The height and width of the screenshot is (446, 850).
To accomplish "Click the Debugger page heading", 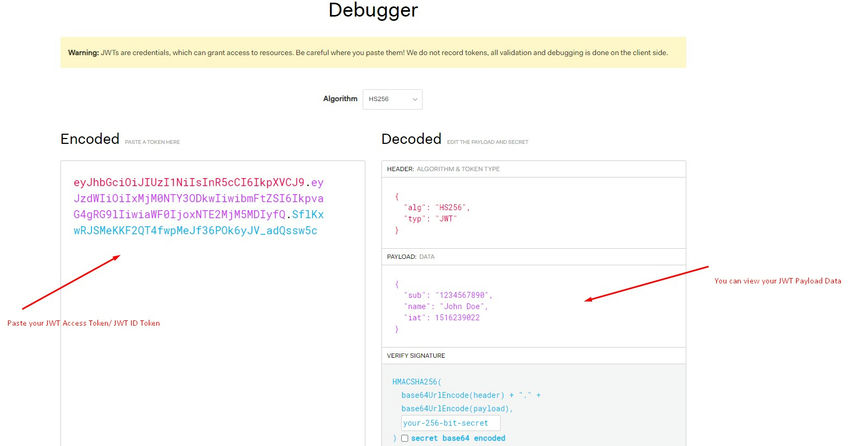I will (x=373, y=12).
